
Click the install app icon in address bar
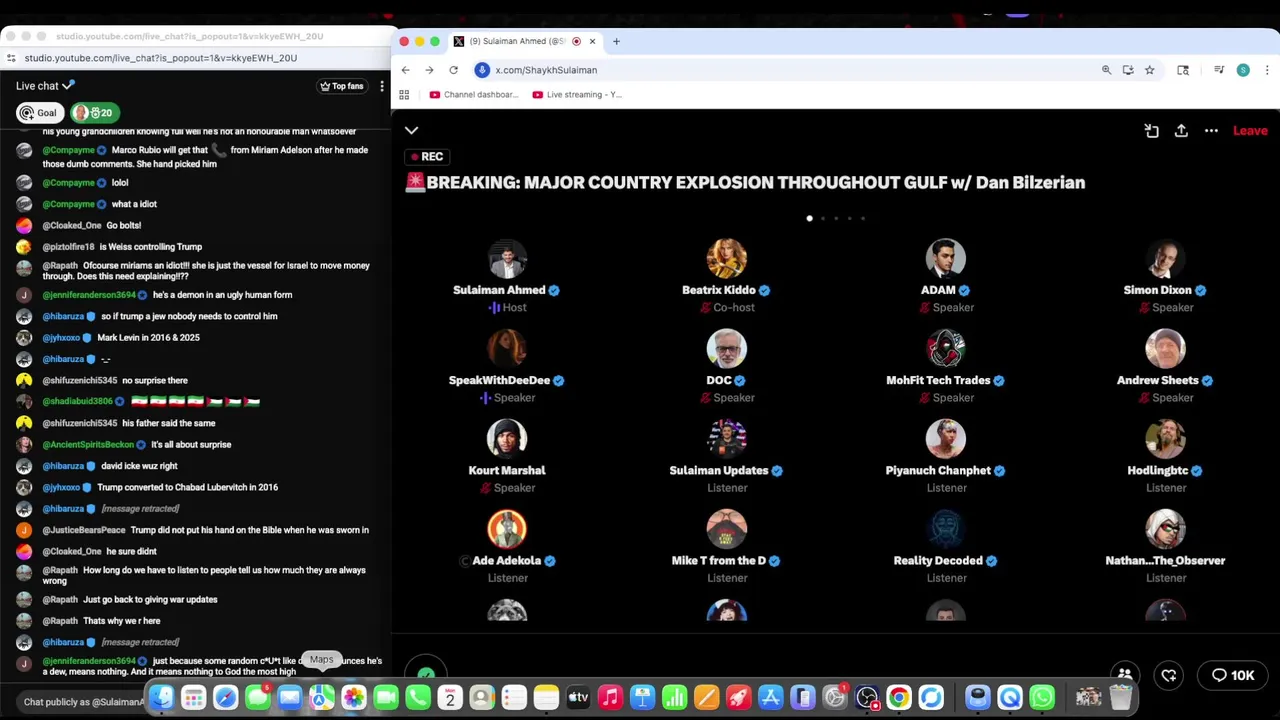(x=1128, y=70)
